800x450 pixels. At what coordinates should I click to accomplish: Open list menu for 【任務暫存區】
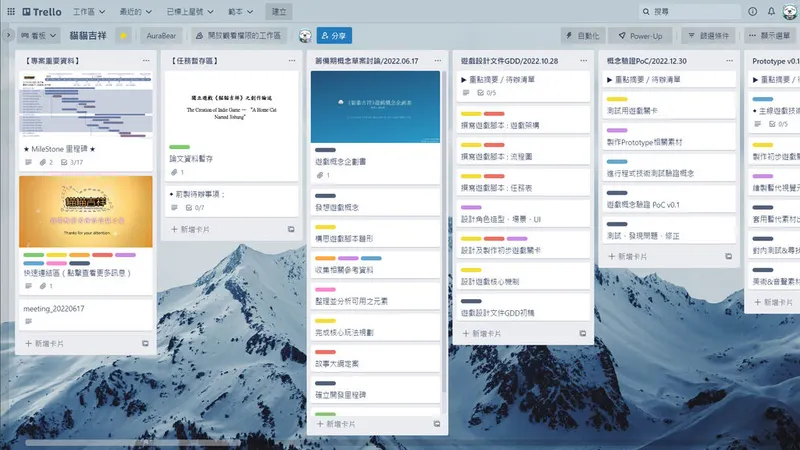292,61
